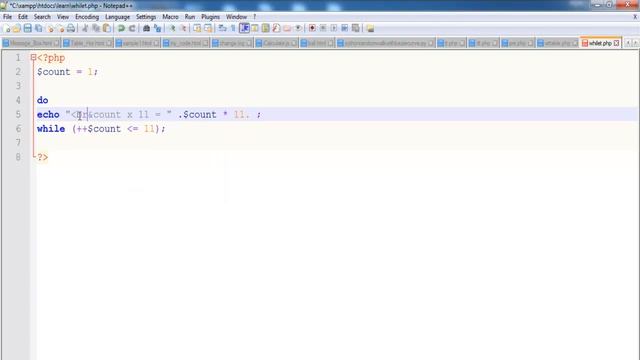
Task: Click the Replace toolbar icon
Action: click(157, 28)
